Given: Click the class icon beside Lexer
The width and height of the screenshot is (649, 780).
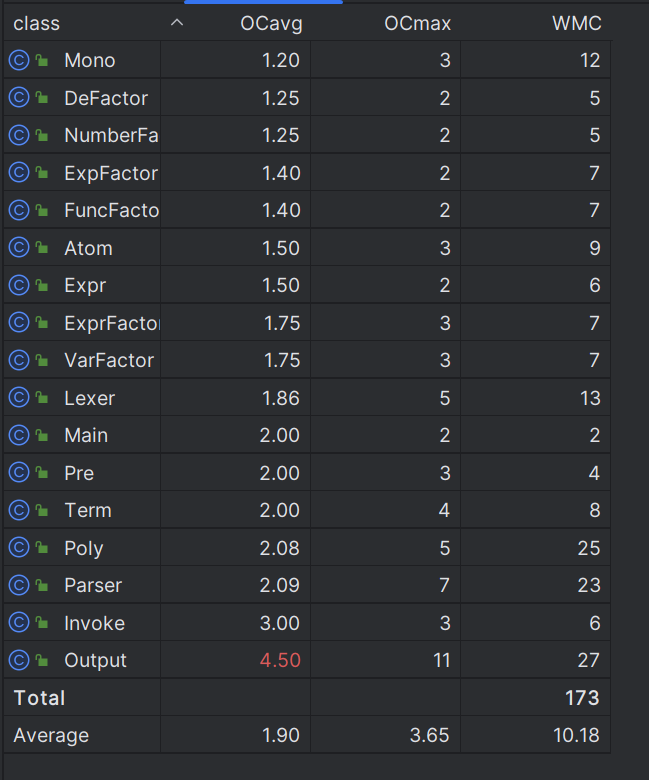Looking at the screenshot, I should click(19, 398).
